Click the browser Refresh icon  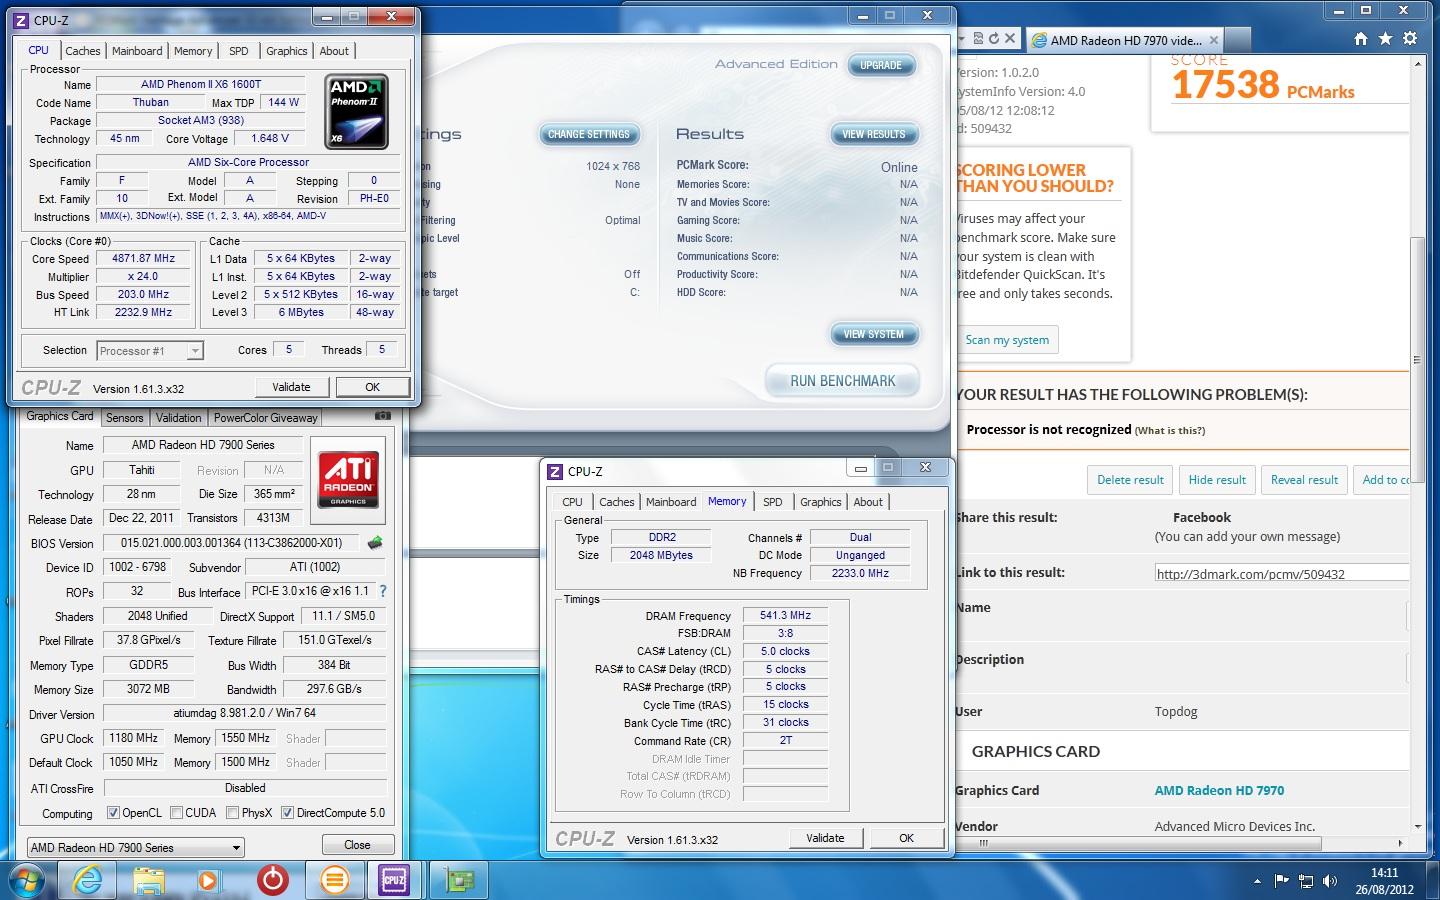993,39
